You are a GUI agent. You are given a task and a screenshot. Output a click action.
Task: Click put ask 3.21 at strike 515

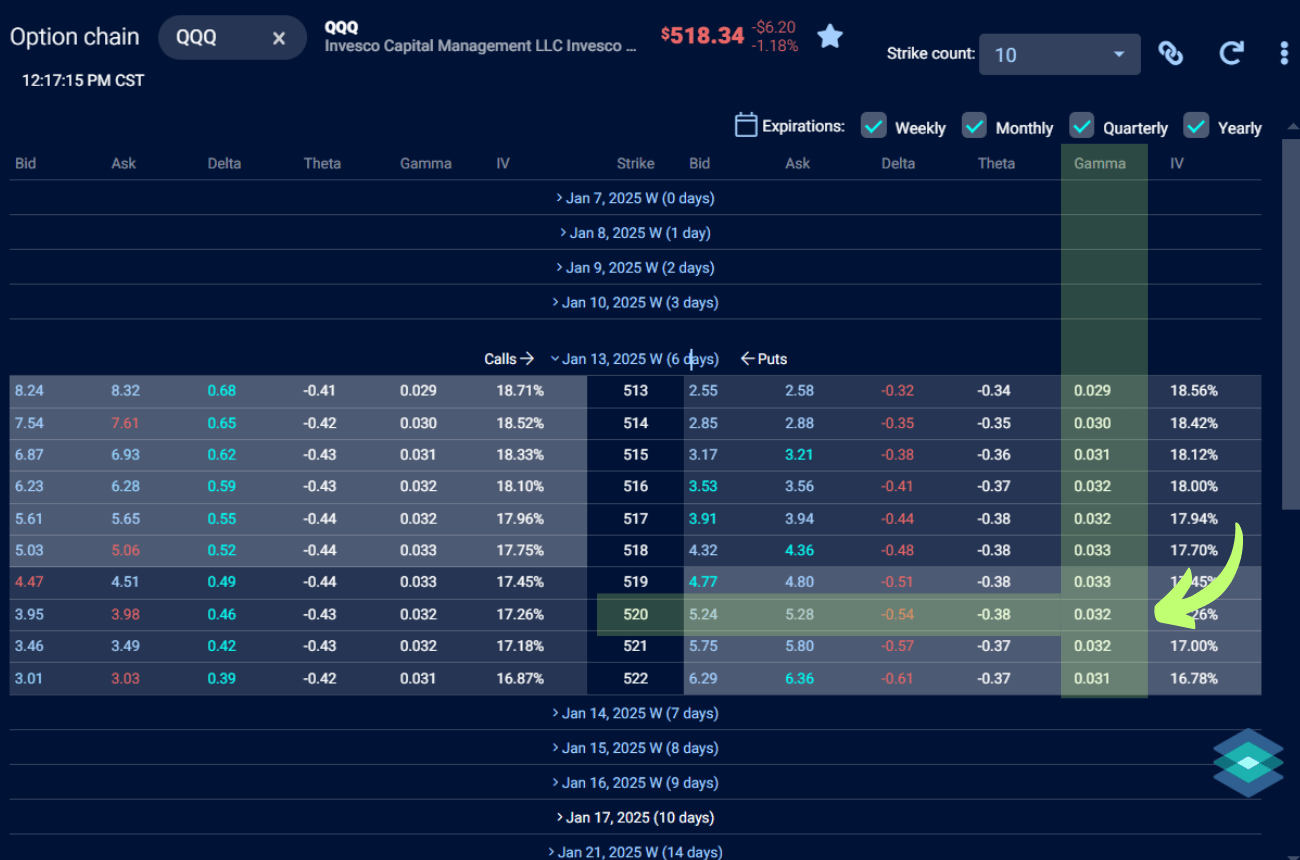pos(799,455)
